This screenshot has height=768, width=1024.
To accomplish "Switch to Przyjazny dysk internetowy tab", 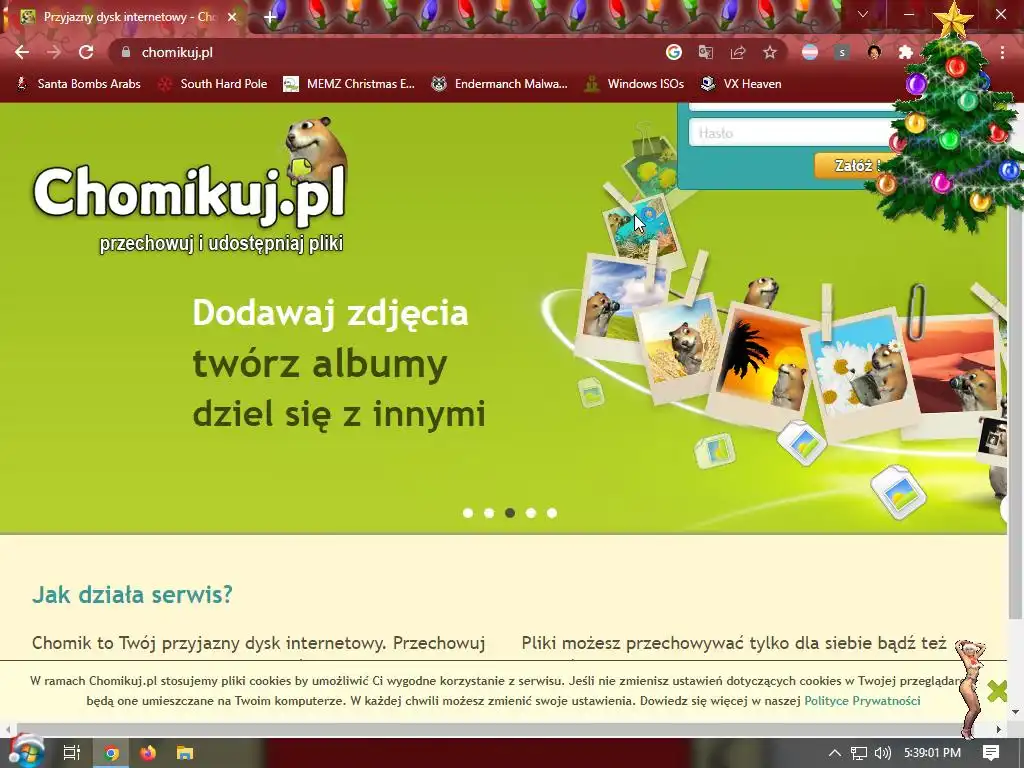I will tap(124, 17).
